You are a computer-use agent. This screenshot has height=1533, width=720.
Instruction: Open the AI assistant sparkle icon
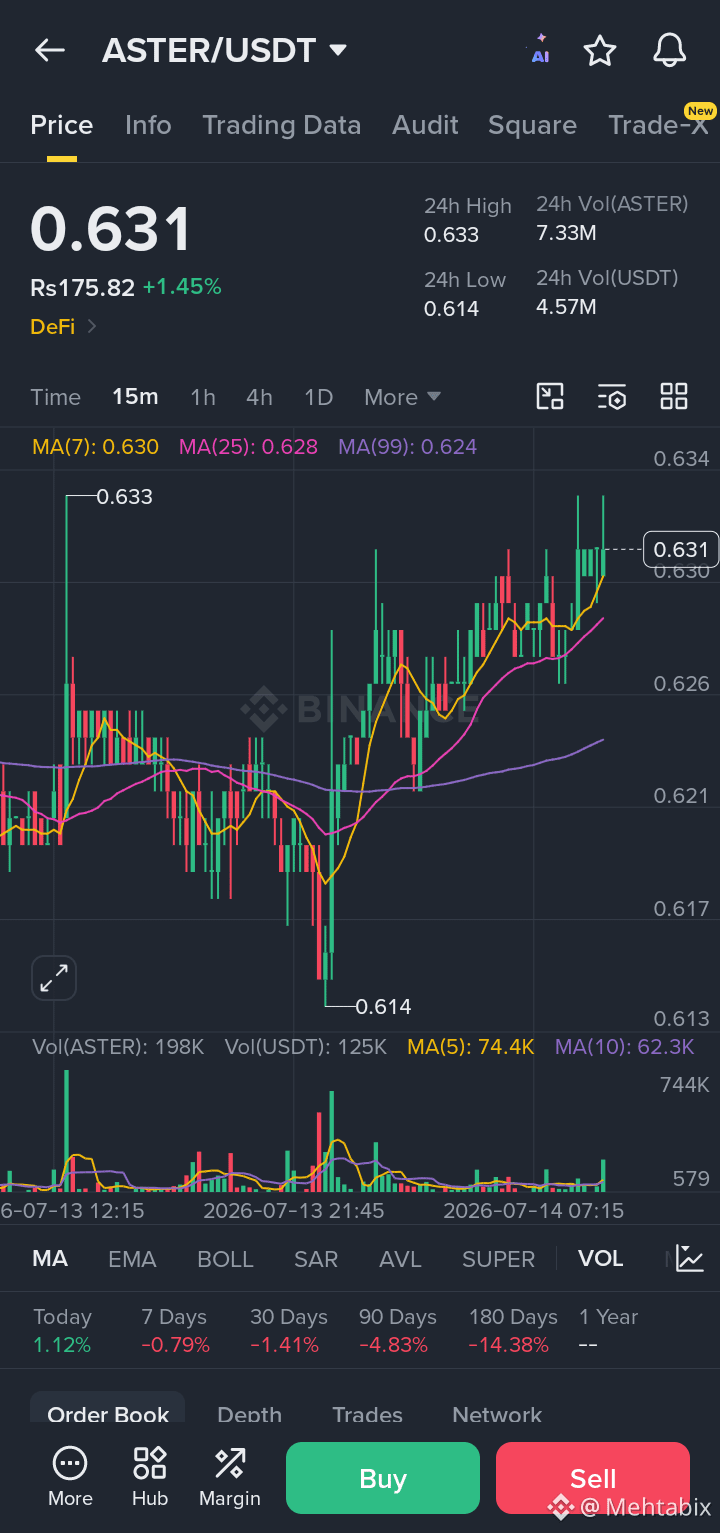point(540,50)
